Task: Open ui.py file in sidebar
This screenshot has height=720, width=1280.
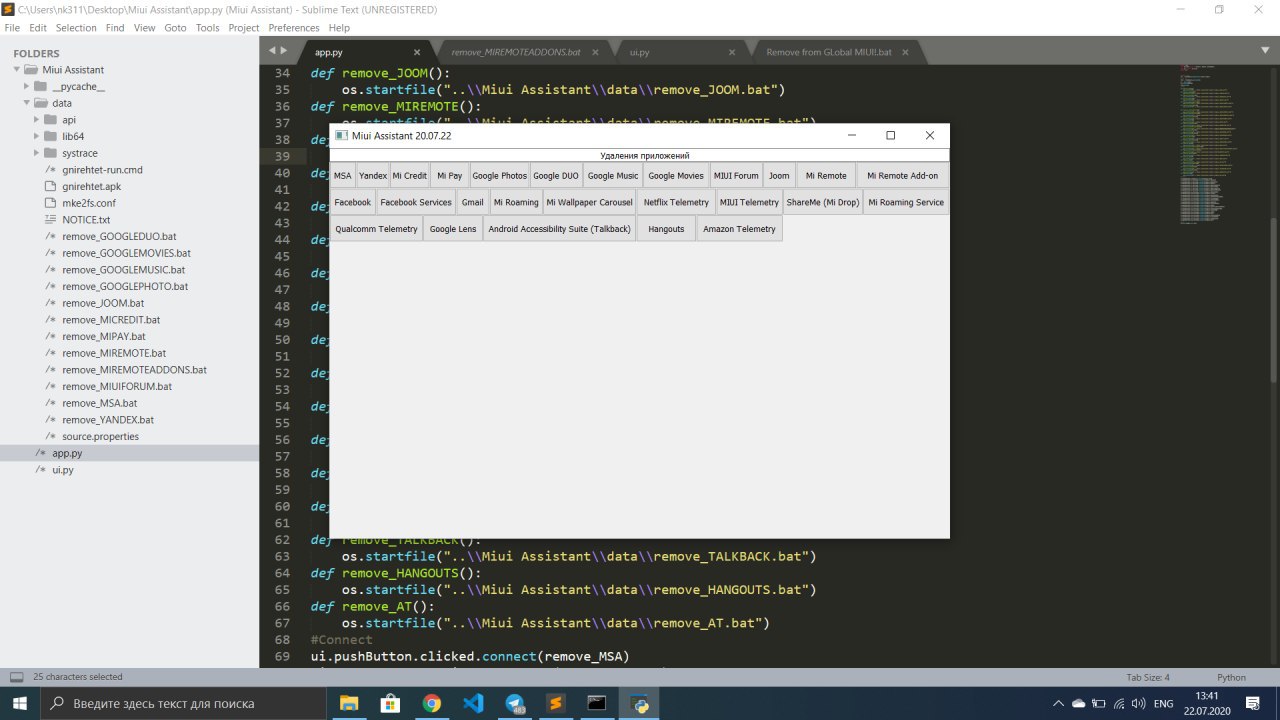Action: pos(63,470)
